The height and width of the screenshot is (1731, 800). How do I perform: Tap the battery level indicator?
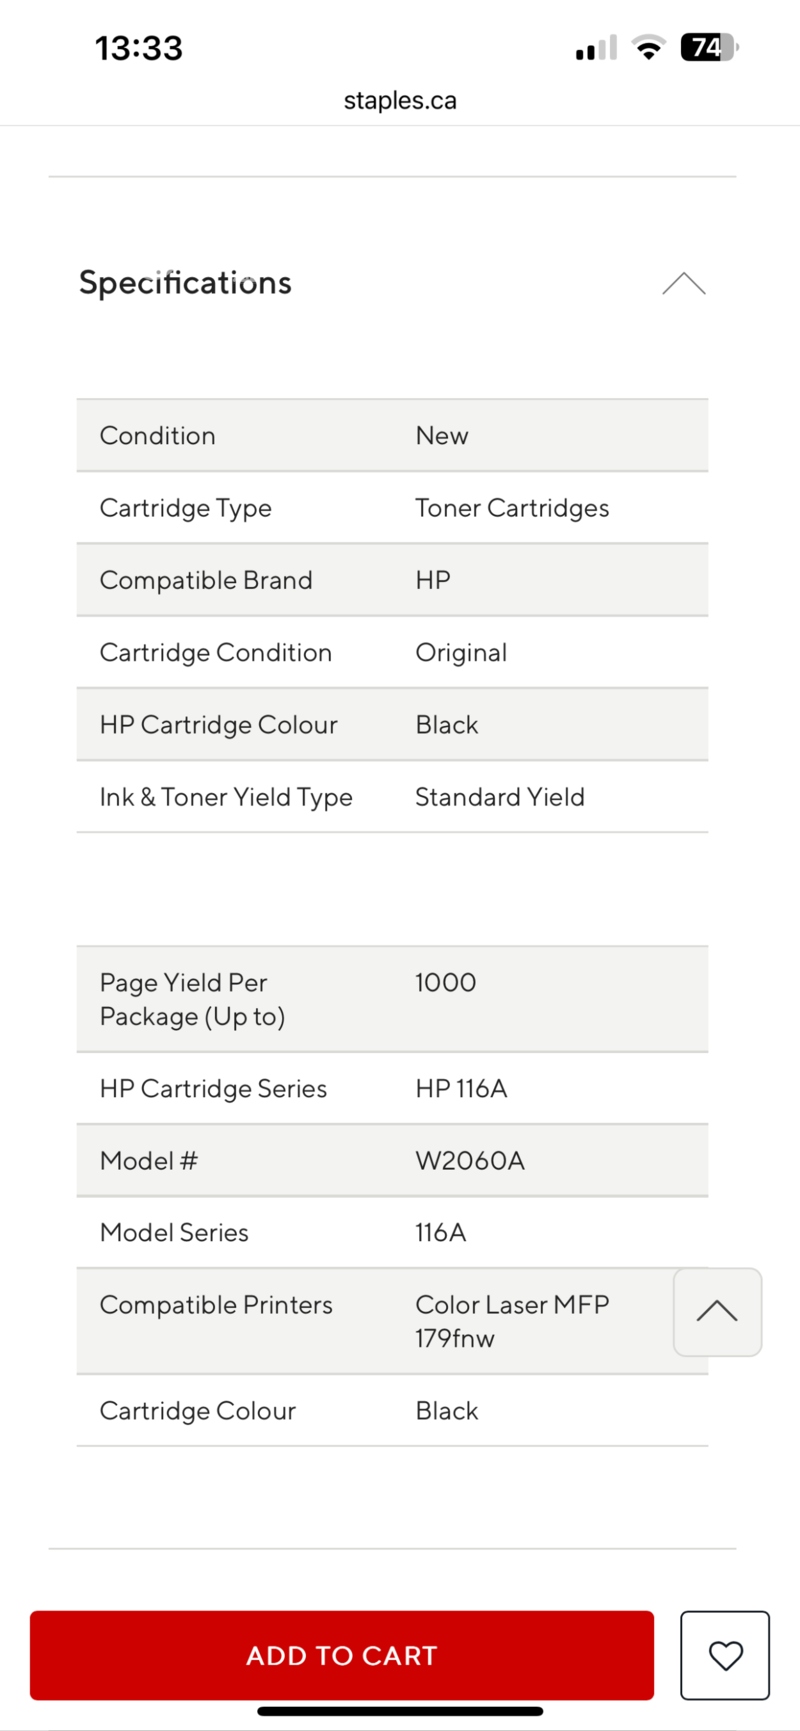[708, 47]
